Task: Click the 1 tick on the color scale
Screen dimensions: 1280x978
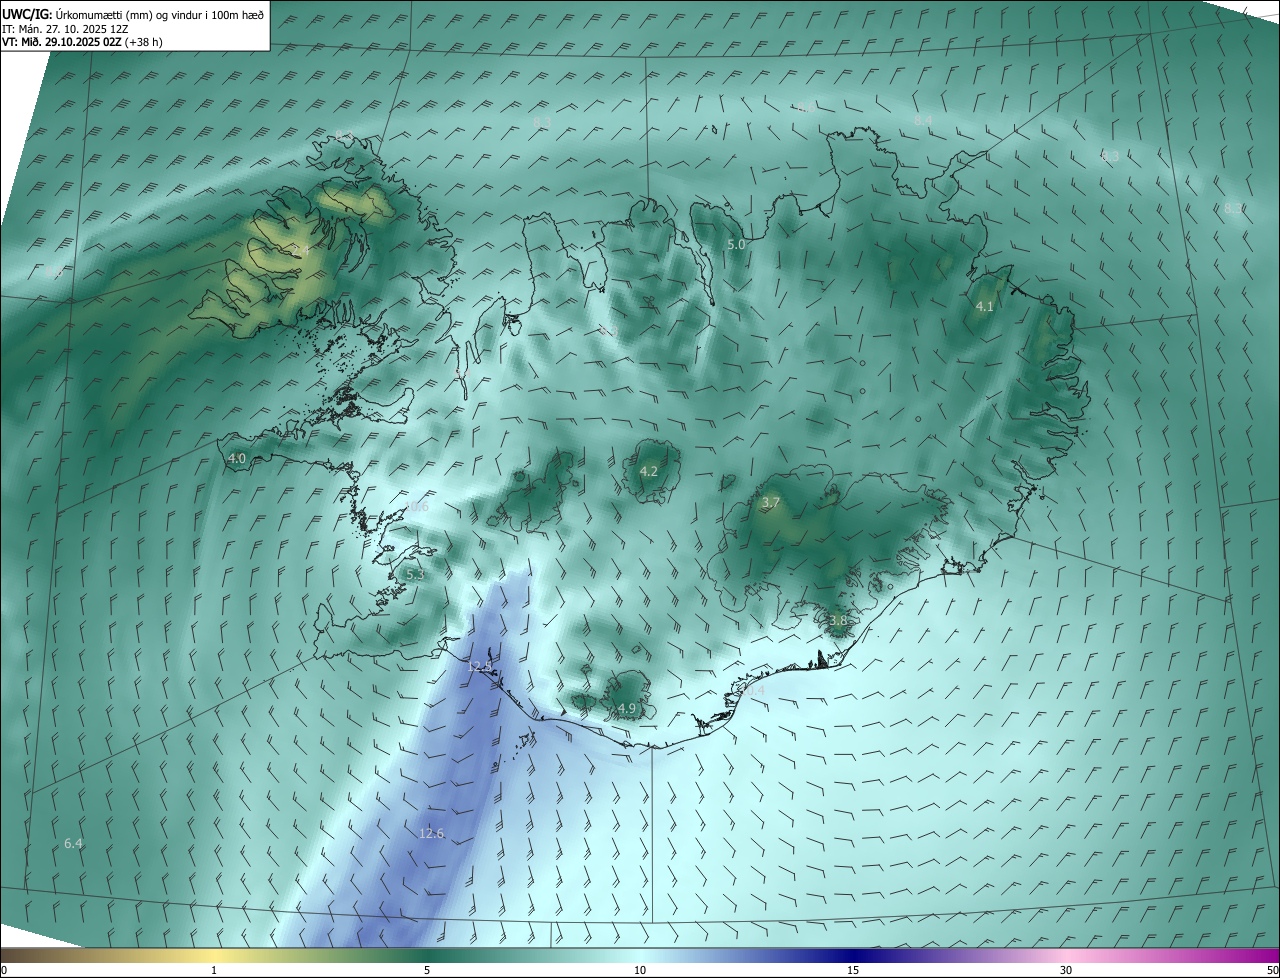Action: pyautogui.click(x=214, y=970)
